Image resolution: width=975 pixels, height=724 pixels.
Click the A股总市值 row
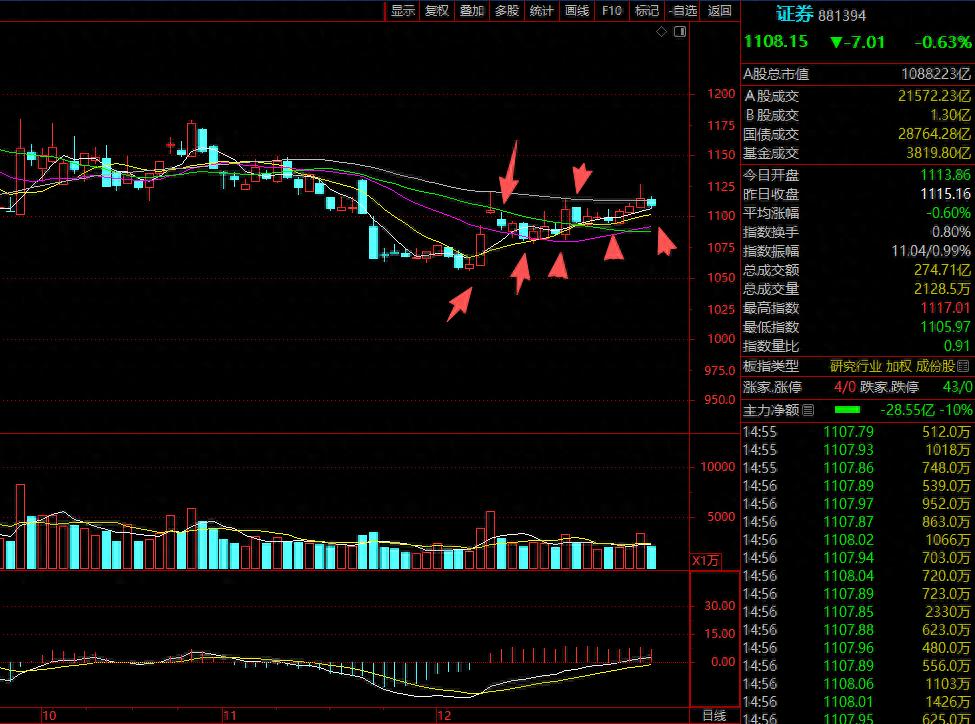tap(857, 74)
